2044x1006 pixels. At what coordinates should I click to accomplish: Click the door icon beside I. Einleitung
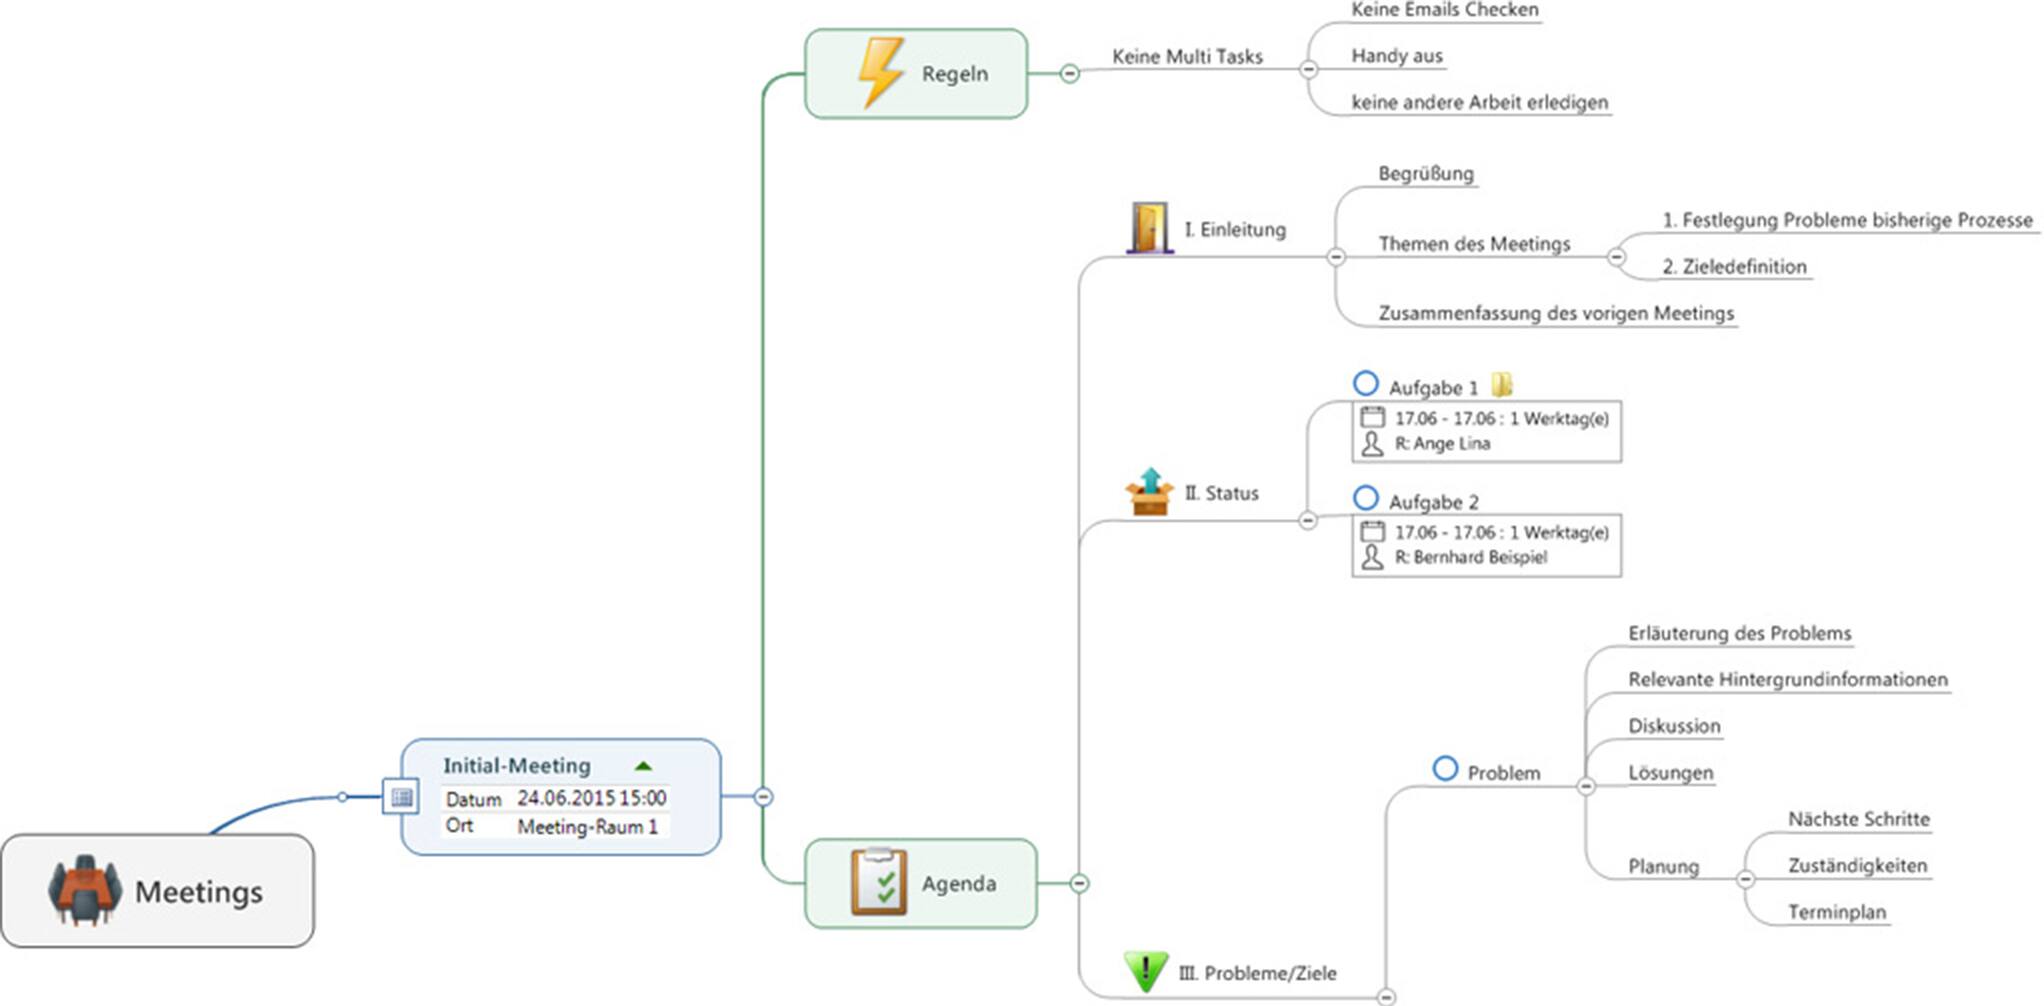[1149, 228]
